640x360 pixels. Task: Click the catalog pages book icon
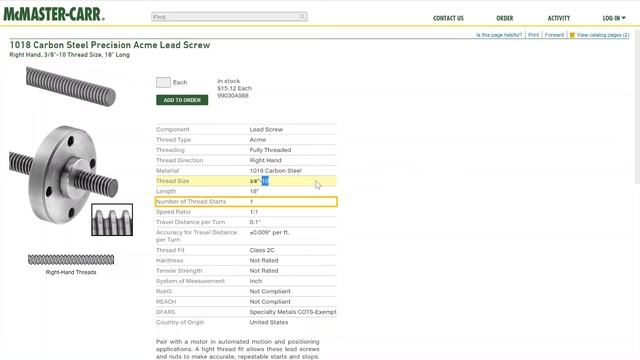572,35
